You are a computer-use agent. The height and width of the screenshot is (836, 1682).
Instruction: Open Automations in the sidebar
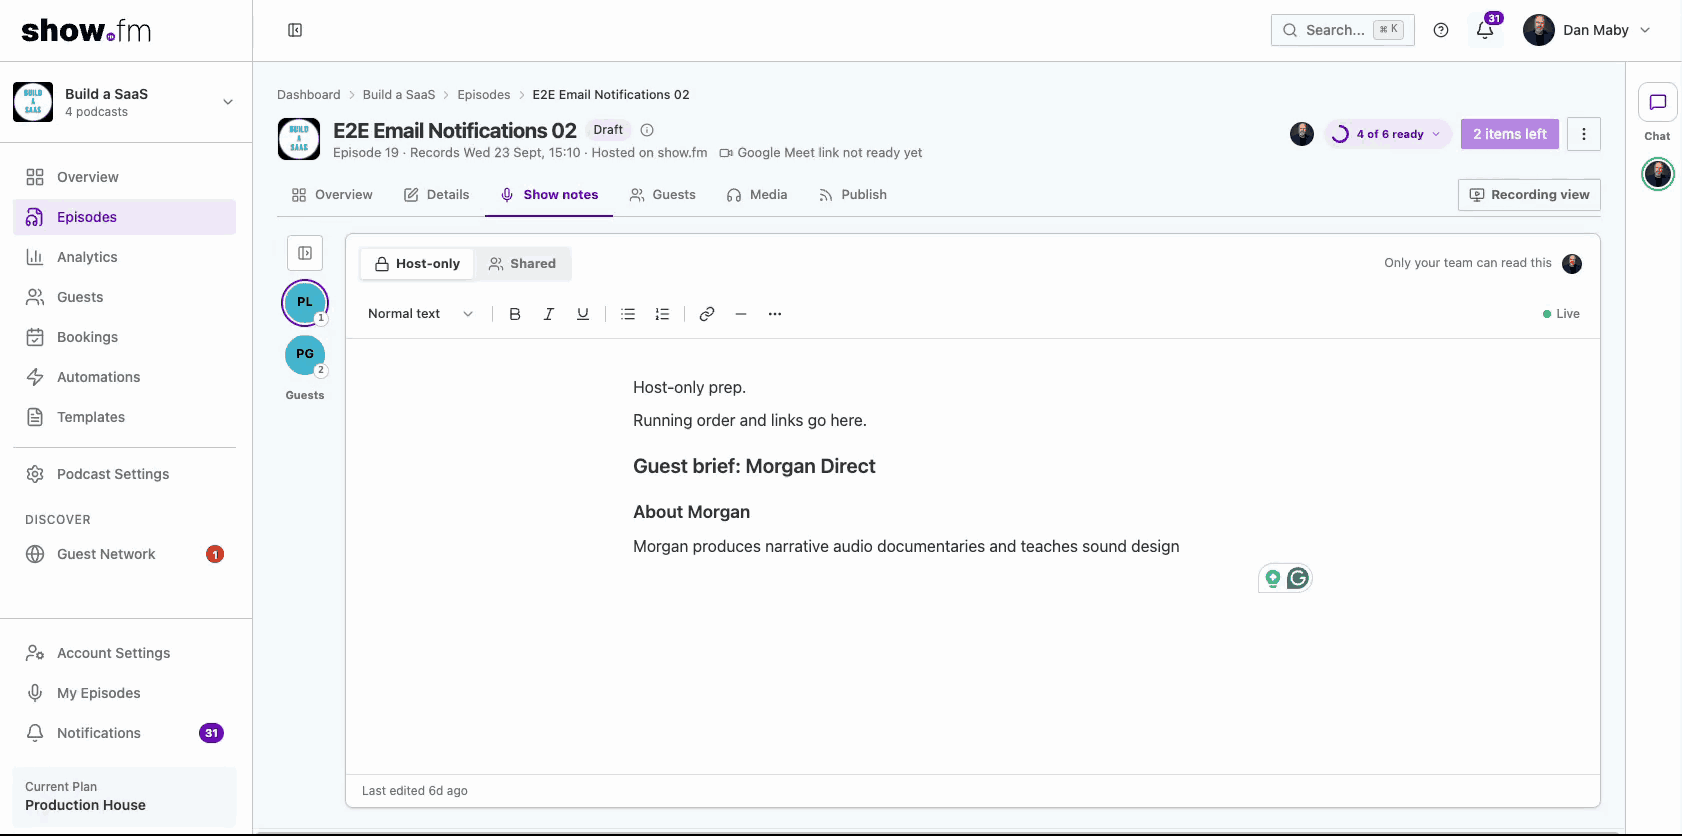(125, 377)
